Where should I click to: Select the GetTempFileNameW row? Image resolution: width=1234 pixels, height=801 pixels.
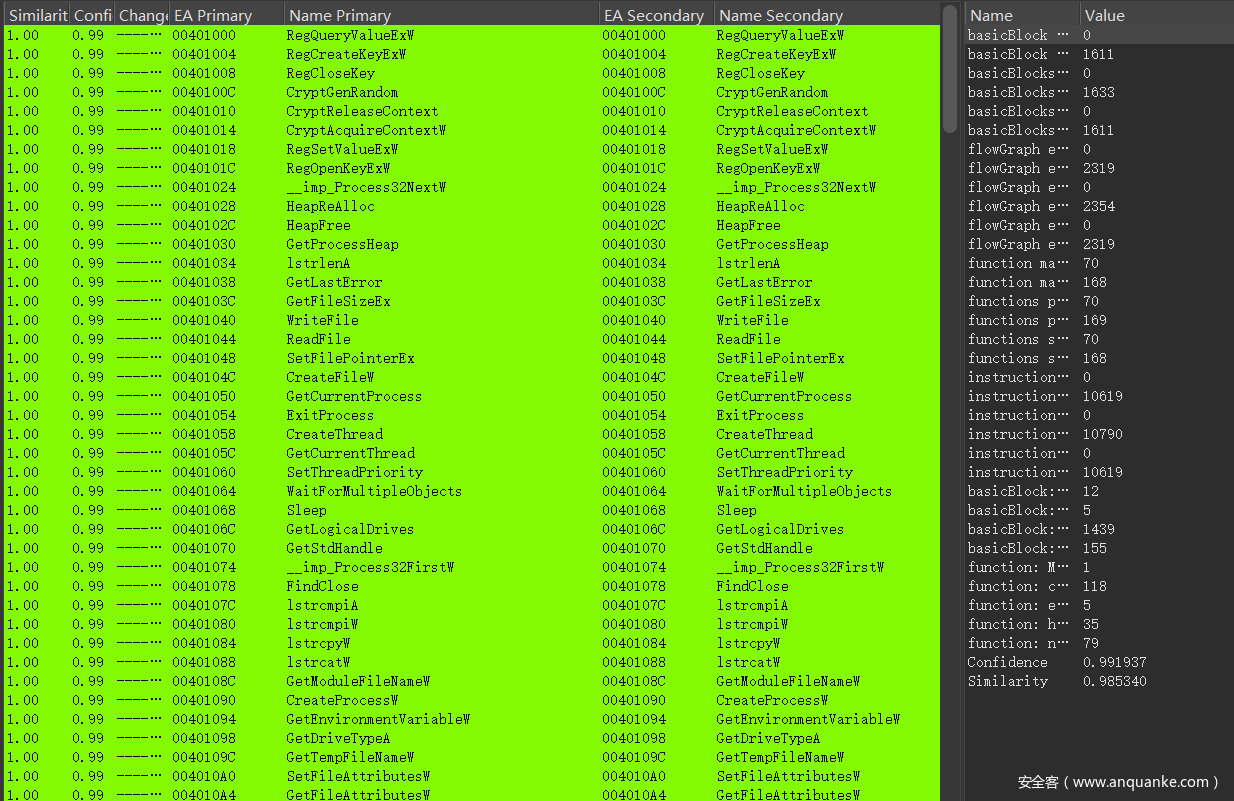pyautogui.click(x=471, y=757)
